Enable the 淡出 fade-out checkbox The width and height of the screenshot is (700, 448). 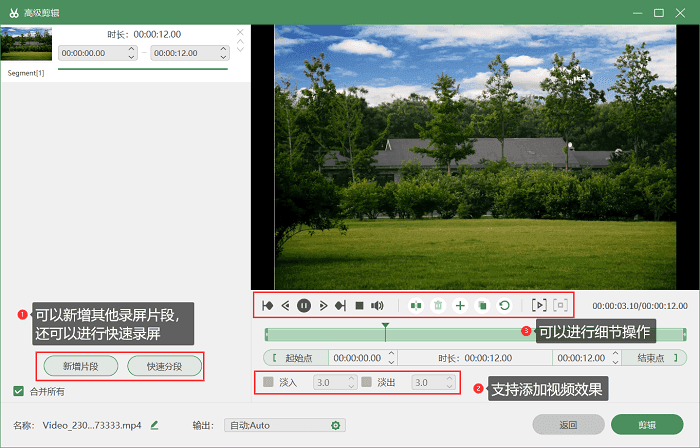pyautogui.click(x=367, y=382)
